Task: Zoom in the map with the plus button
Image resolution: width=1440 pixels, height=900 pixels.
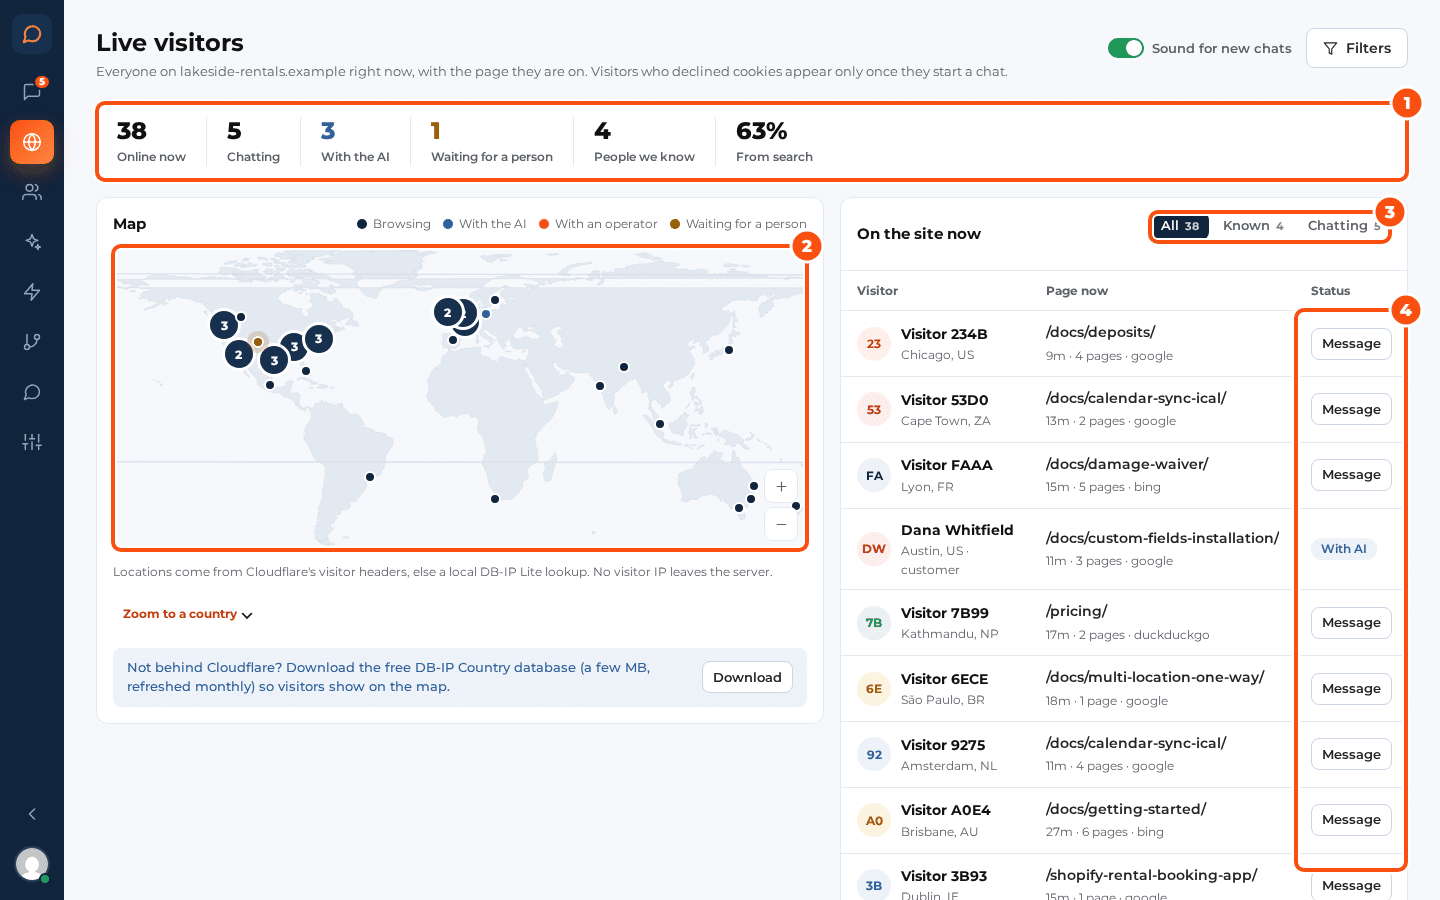Action: pyautogui.click(x=781, y=487)
